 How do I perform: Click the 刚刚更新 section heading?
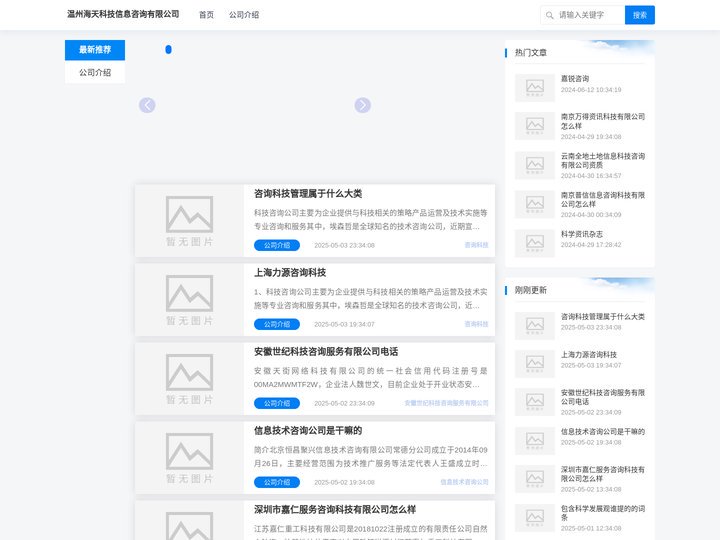coord(531,290)
